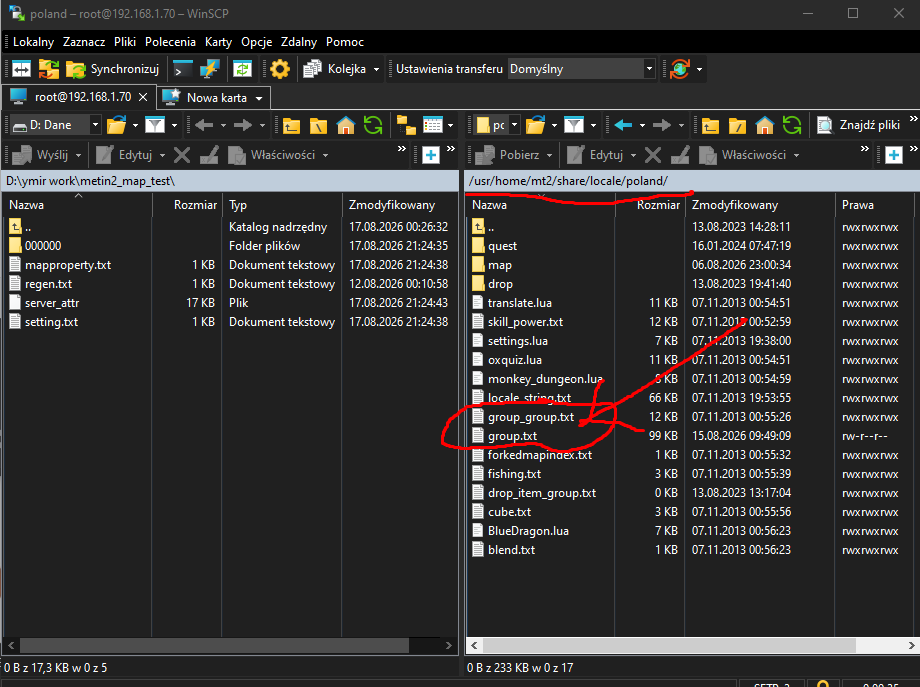This screenshot has height=687, width=920.
Task: Click the Synchronizuj toolbar button
Action: coord(112,69)
